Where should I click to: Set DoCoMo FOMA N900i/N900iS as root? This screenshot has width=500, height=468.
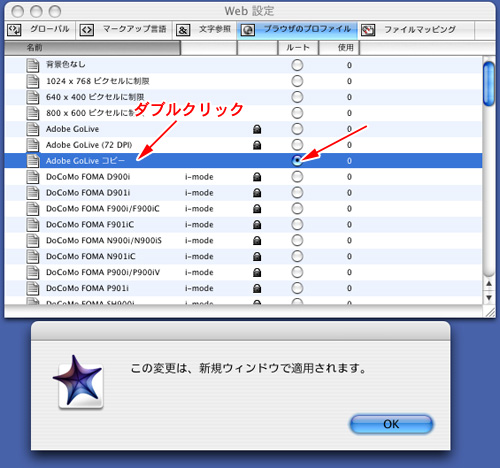297,240
